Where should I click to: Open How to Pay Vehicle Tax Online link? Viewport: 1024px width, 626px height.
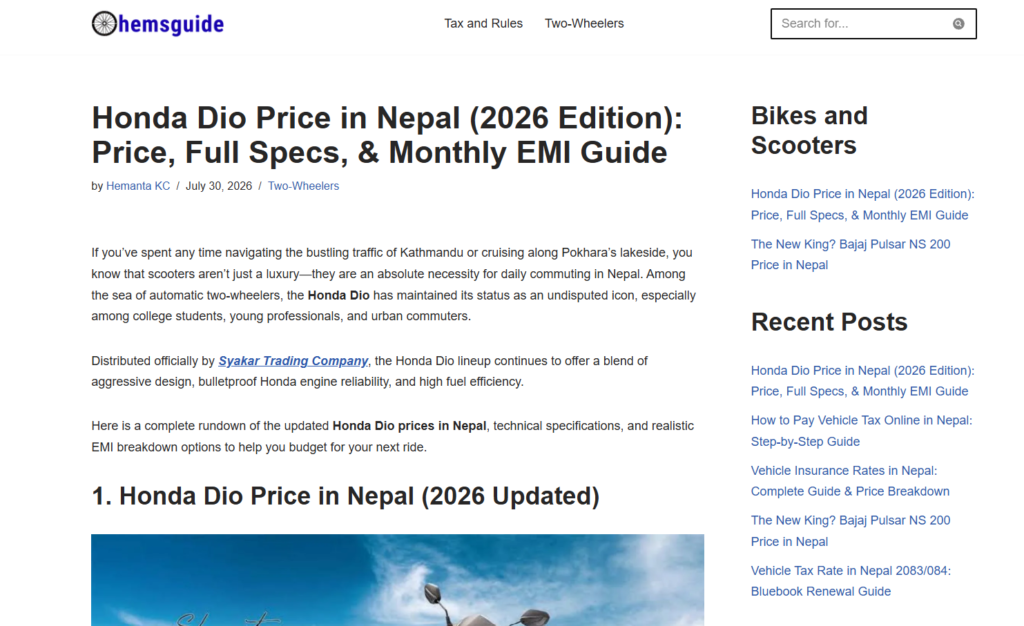coord(861,431)
